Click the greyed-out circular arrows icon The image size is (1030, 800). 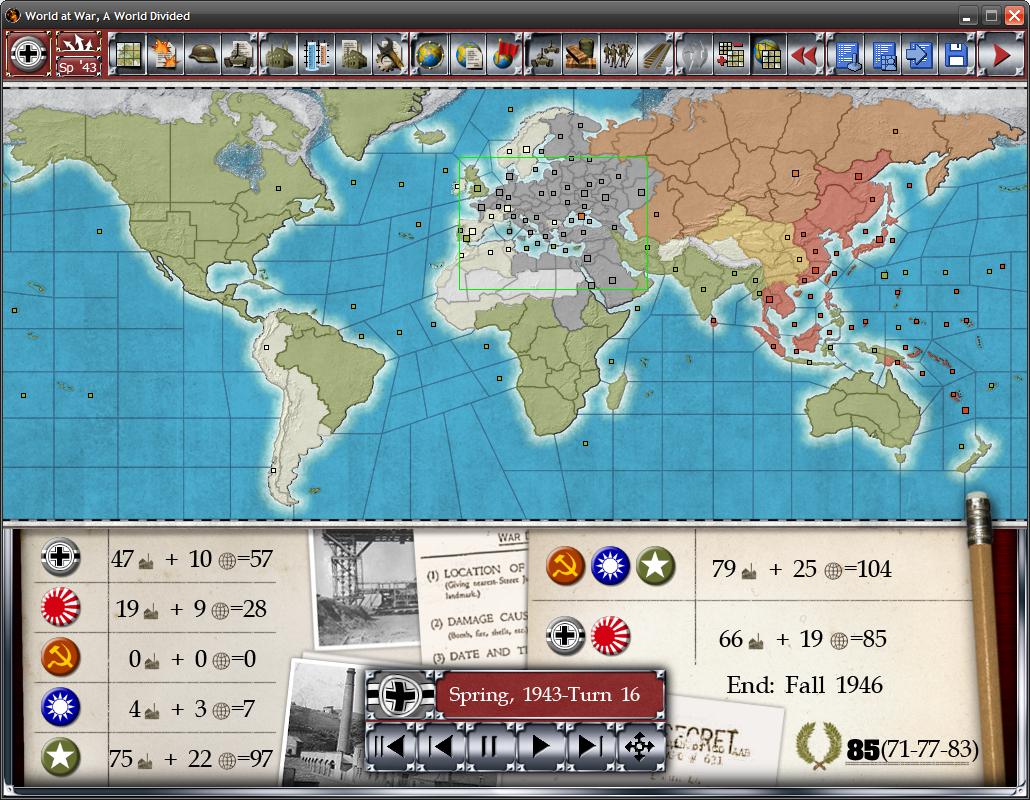point(694,54)
